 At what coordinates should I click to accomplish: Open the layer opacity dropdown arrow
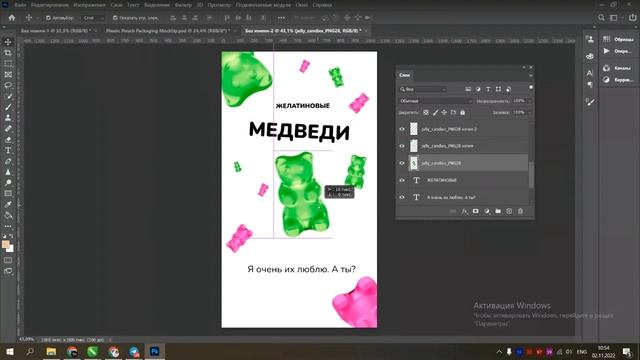[x=529, y=101]
